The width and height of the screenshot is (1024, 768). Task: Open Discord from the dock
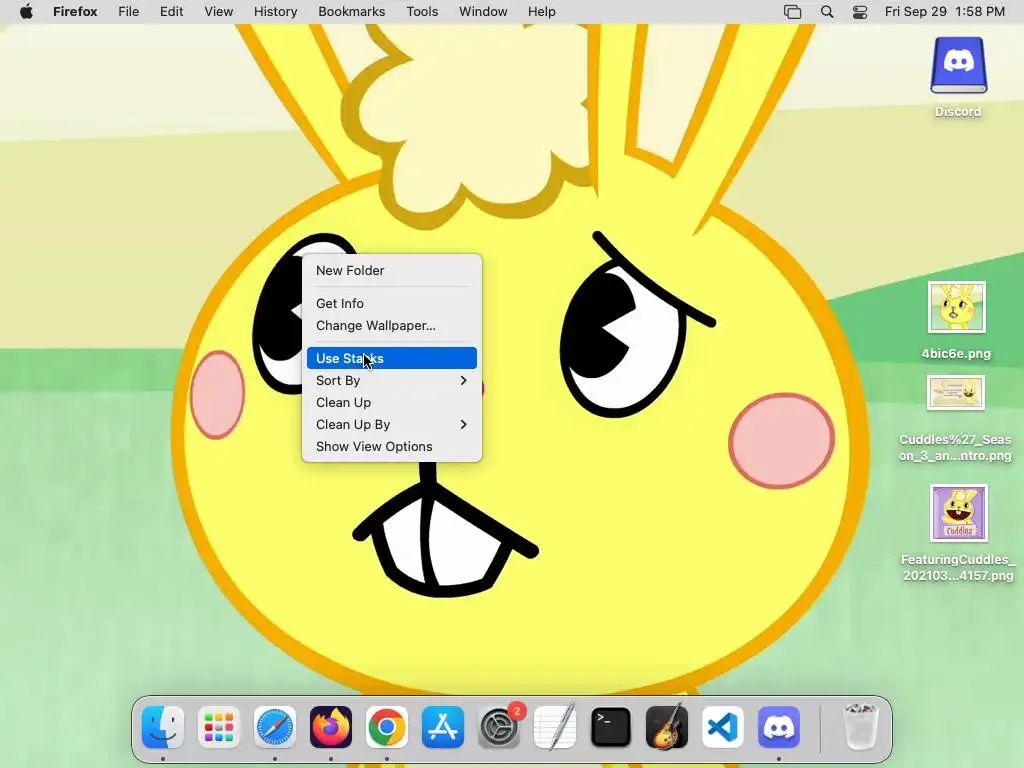coord(779,727)
